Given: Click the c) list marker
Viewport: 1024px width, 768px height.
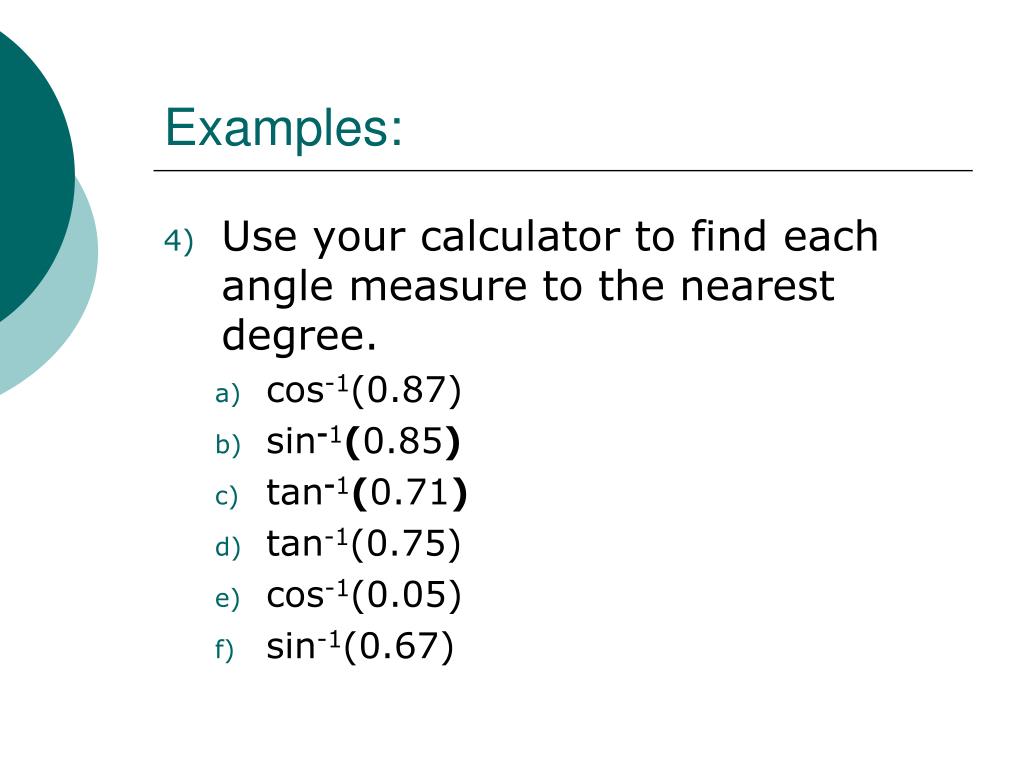Looking at the screenshot, I should [226, 496].
